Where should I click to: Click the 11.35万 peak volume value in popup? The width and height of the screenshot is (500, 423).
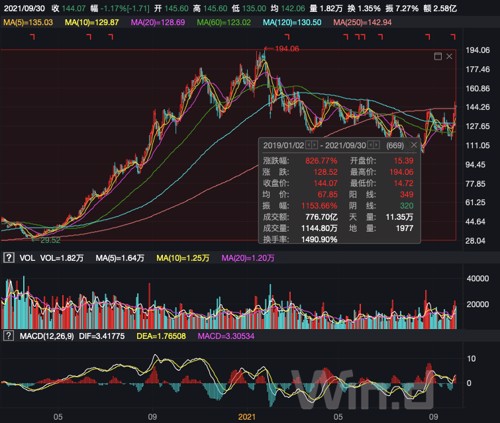click(399, 217)
